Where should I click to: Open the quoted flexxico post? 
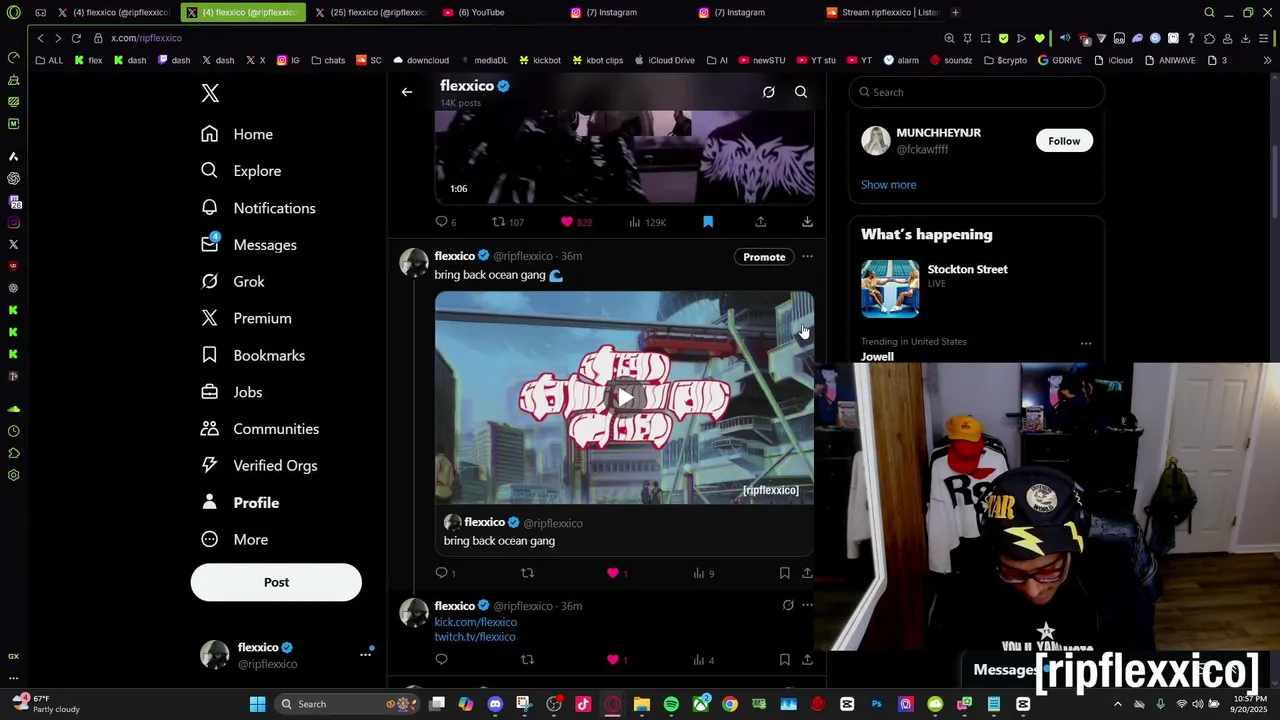click(x=624, y=532)
